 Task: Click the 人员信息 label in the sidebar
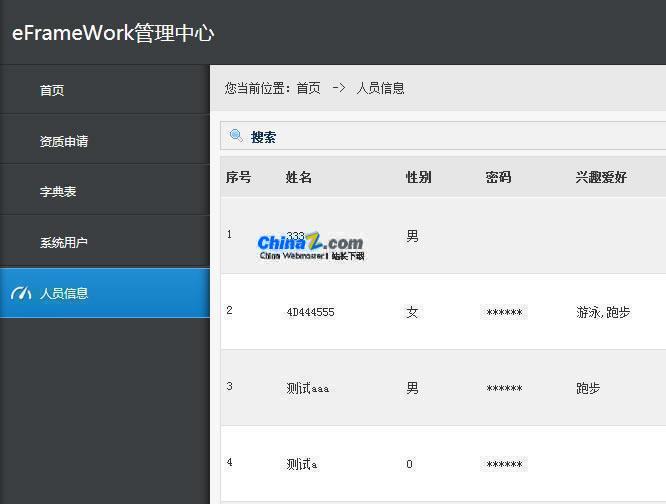64,293
